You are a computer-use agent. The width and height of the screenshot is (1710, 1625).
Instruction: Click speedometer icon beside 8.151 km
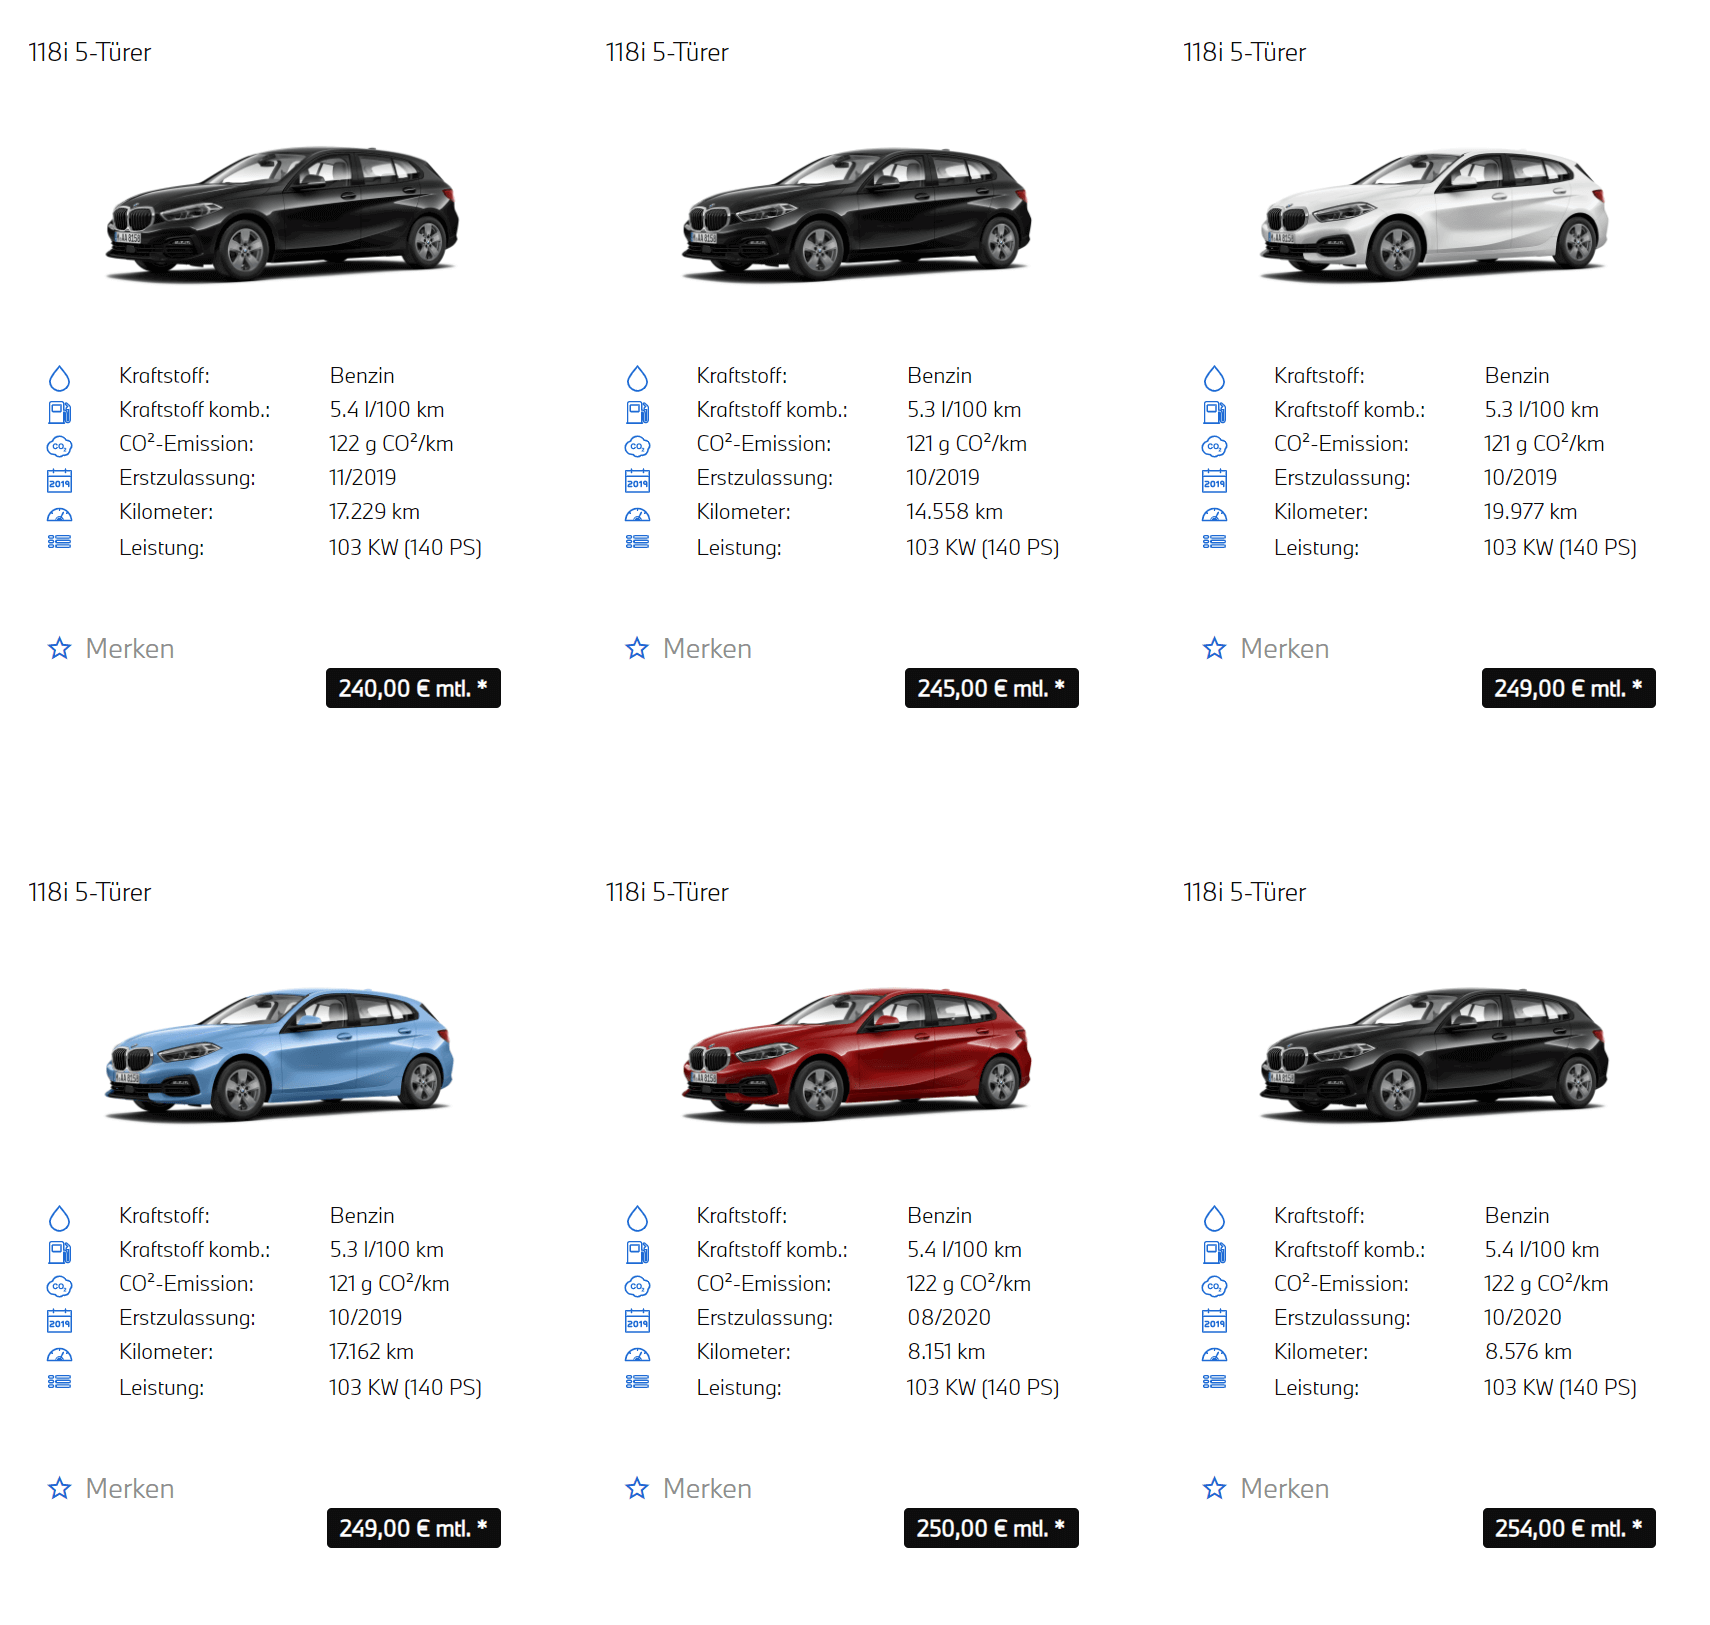tap(637, 1355)
